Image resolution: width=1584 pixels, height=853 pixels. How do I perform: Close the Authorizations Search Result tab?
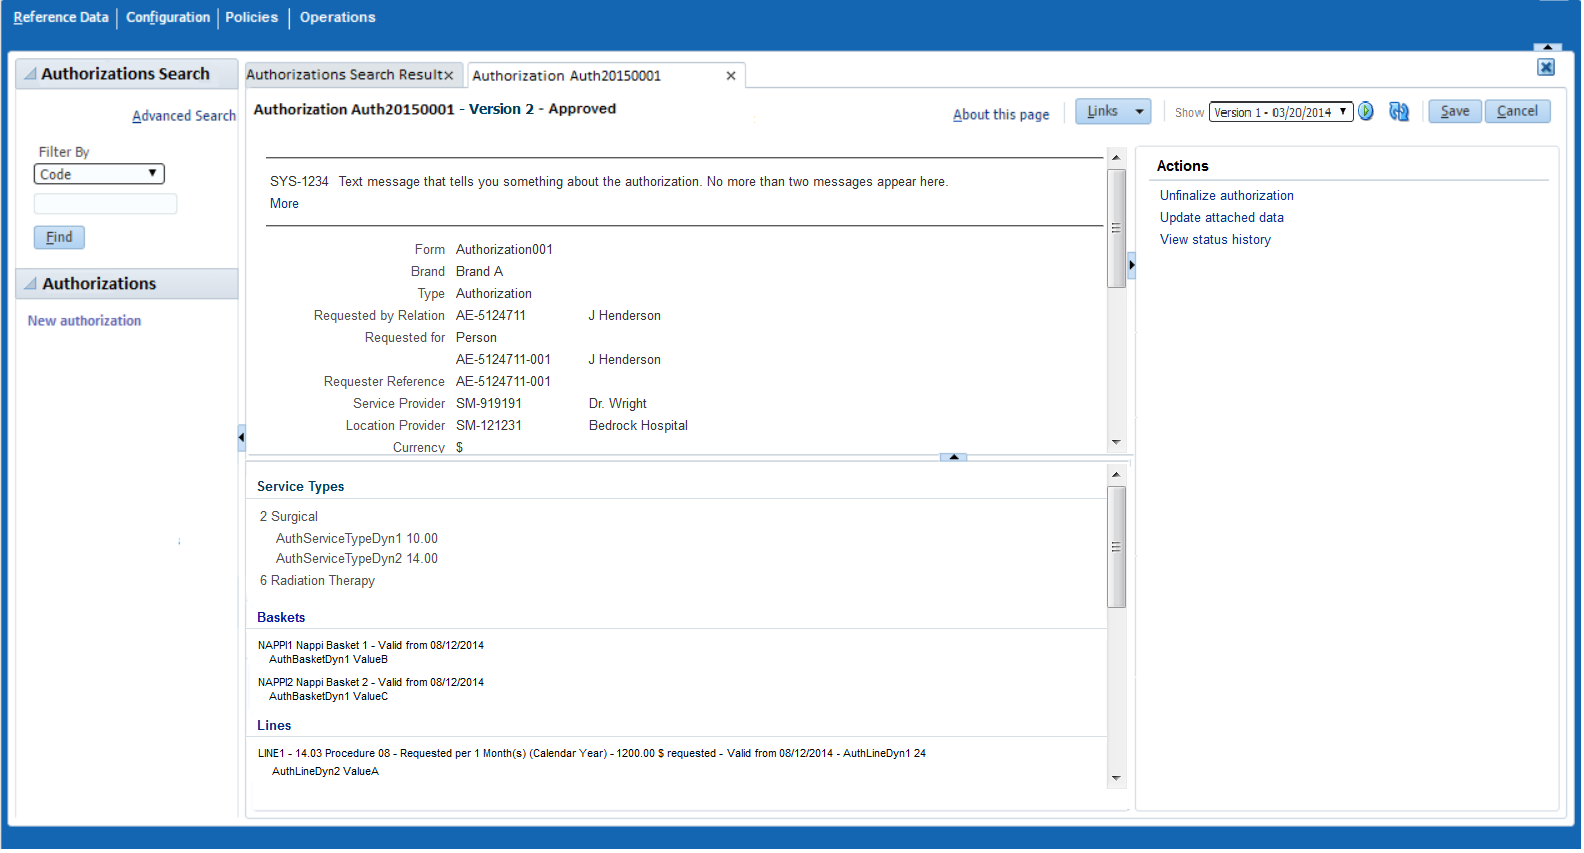click(x=449, y=75)
